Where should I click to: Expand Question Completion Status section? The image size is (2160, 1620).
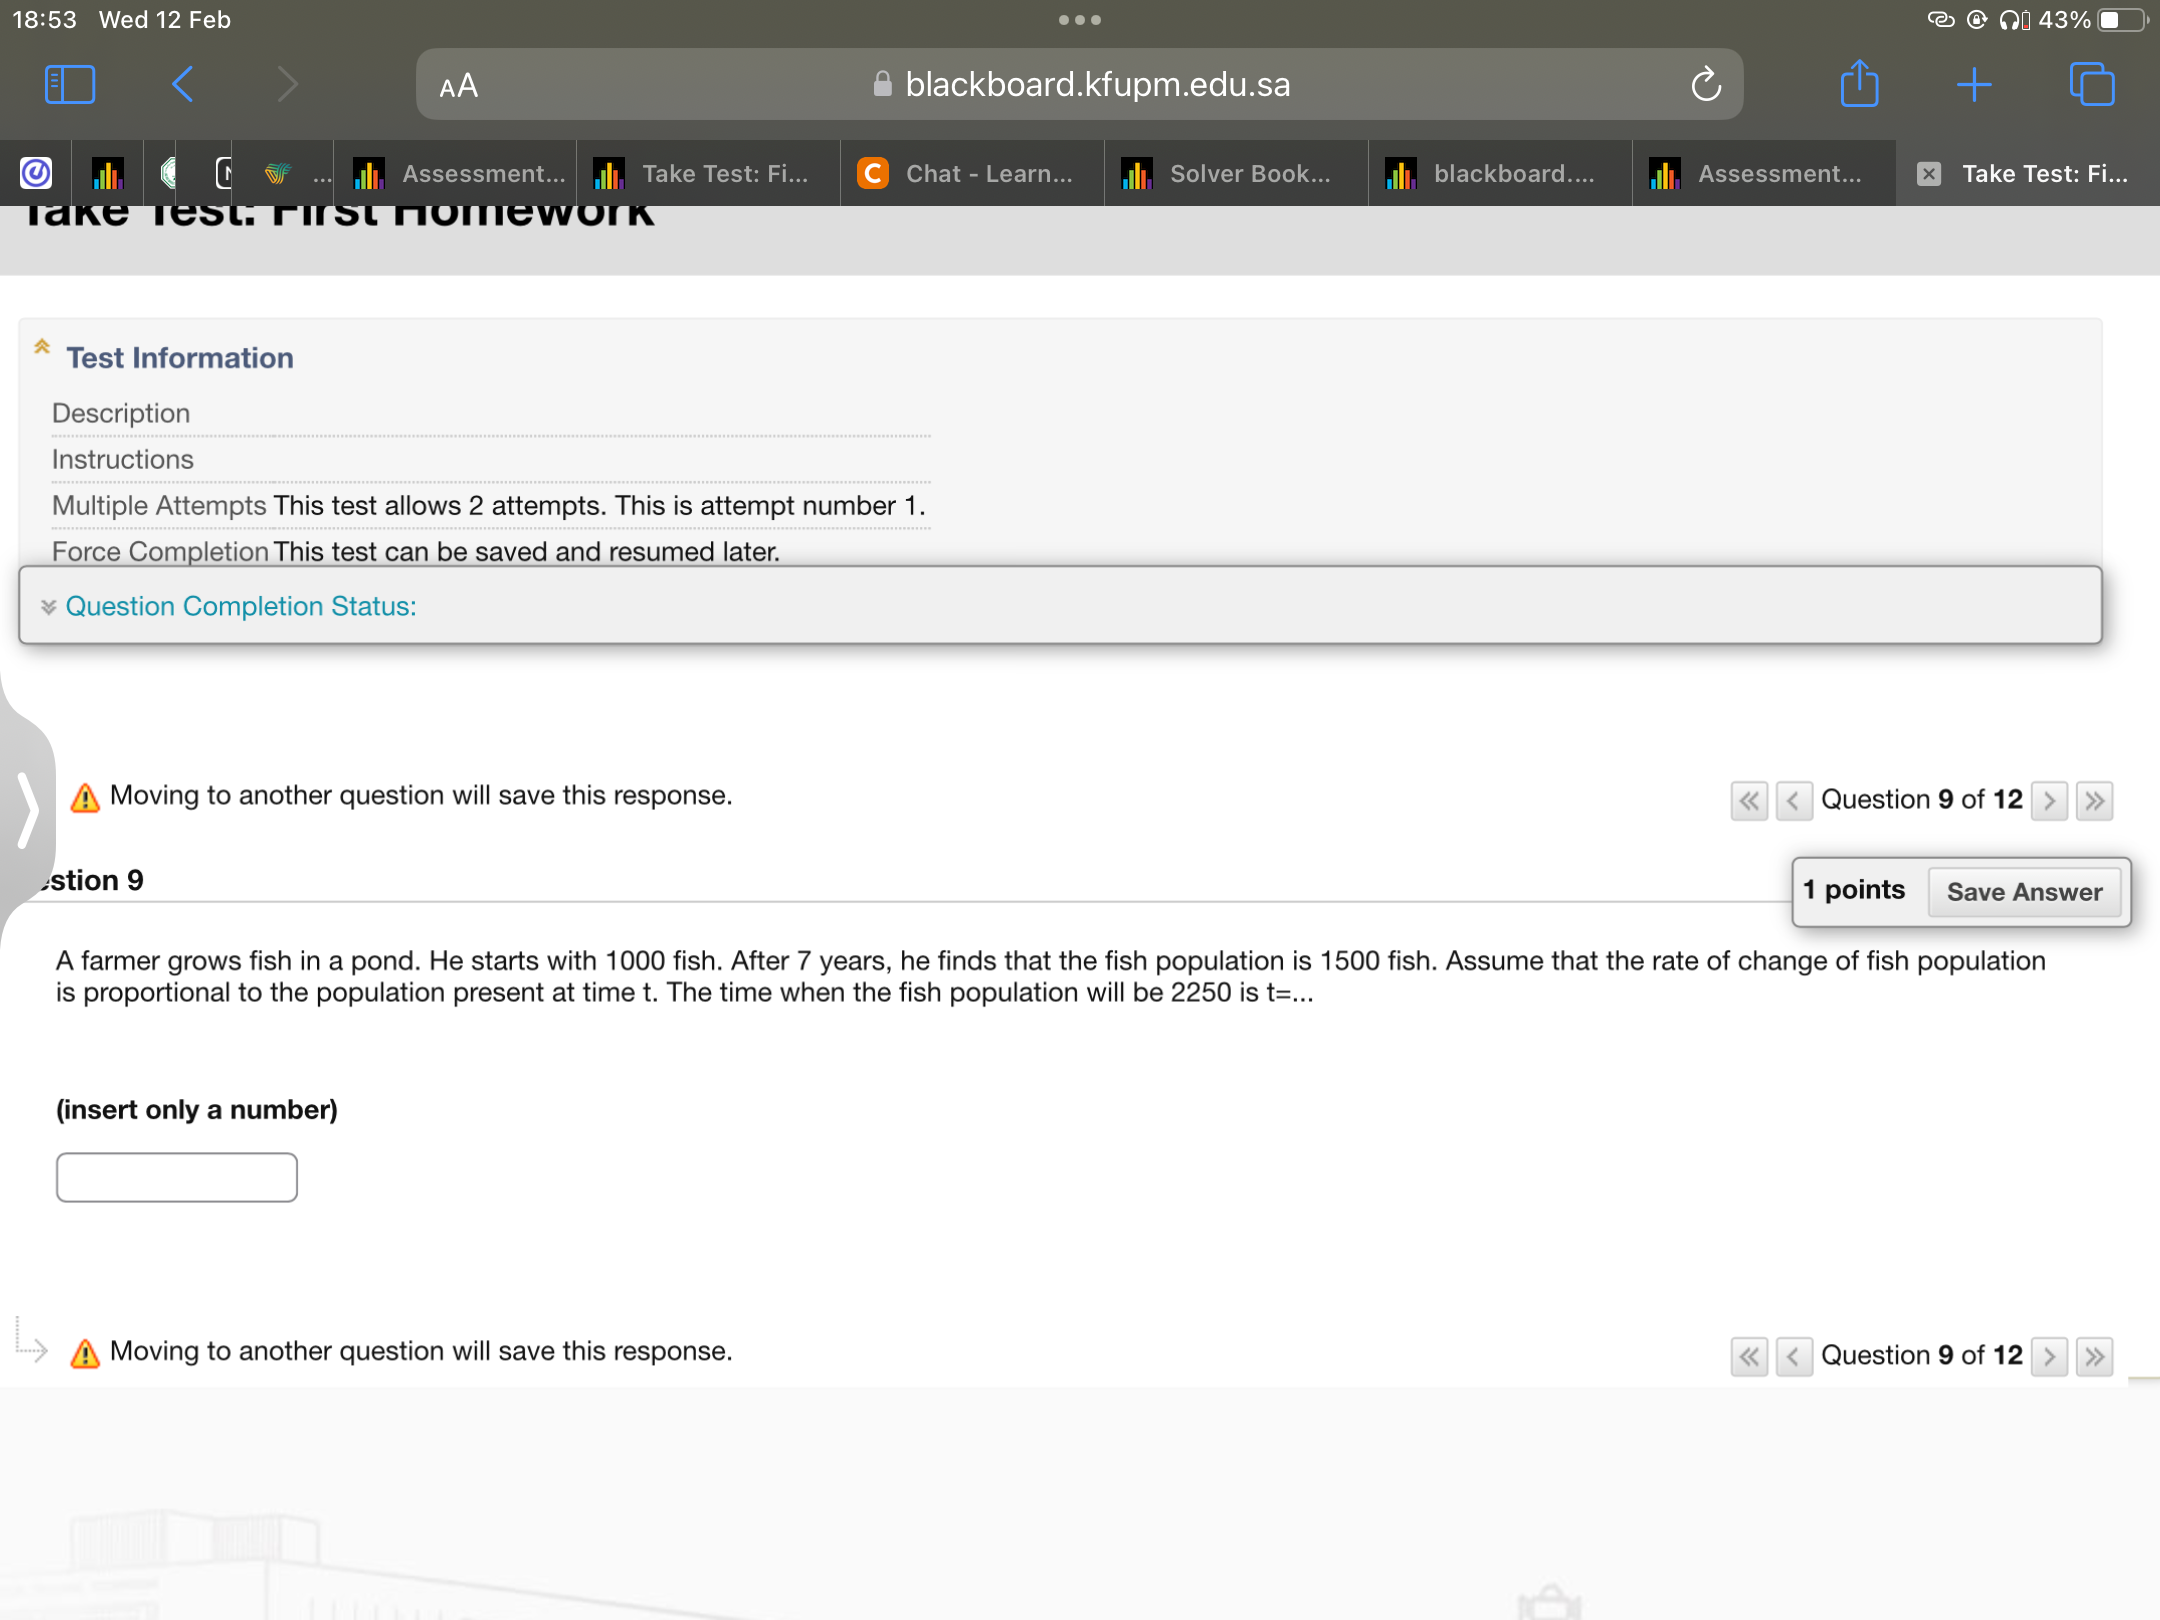[x=240, y=606]
